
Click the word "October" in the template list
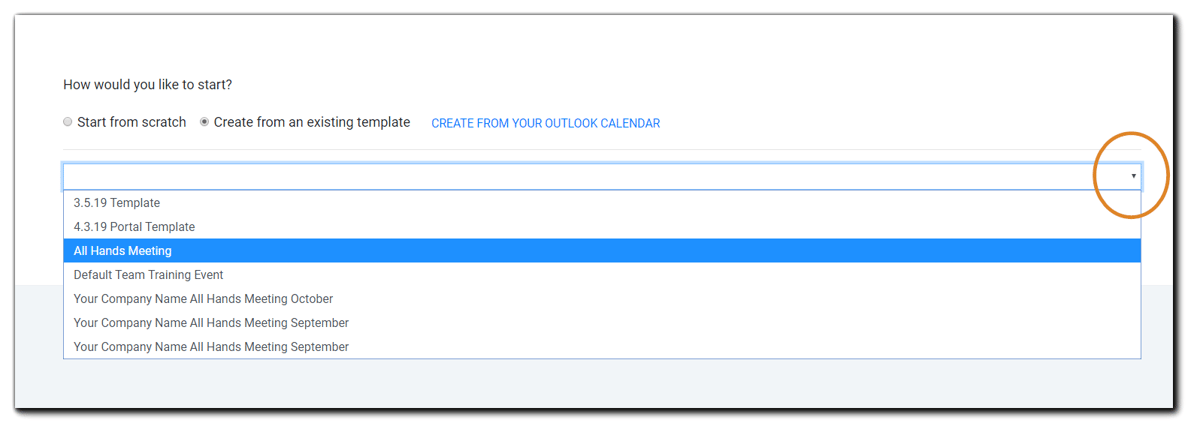coord(311,299)
